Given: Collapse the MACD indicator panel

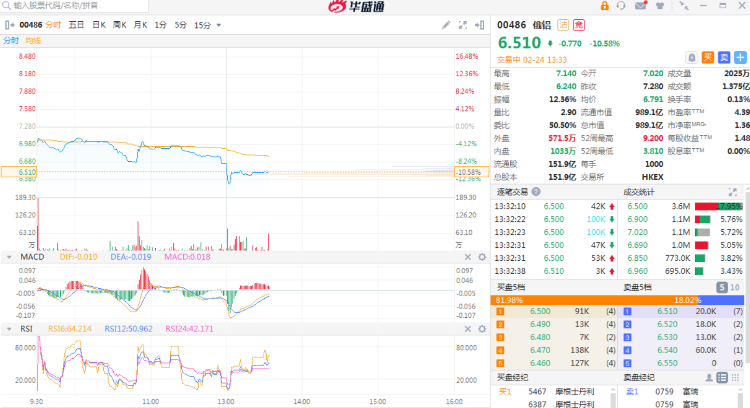Looking at the screenshot, I should [x=9, y=257].
